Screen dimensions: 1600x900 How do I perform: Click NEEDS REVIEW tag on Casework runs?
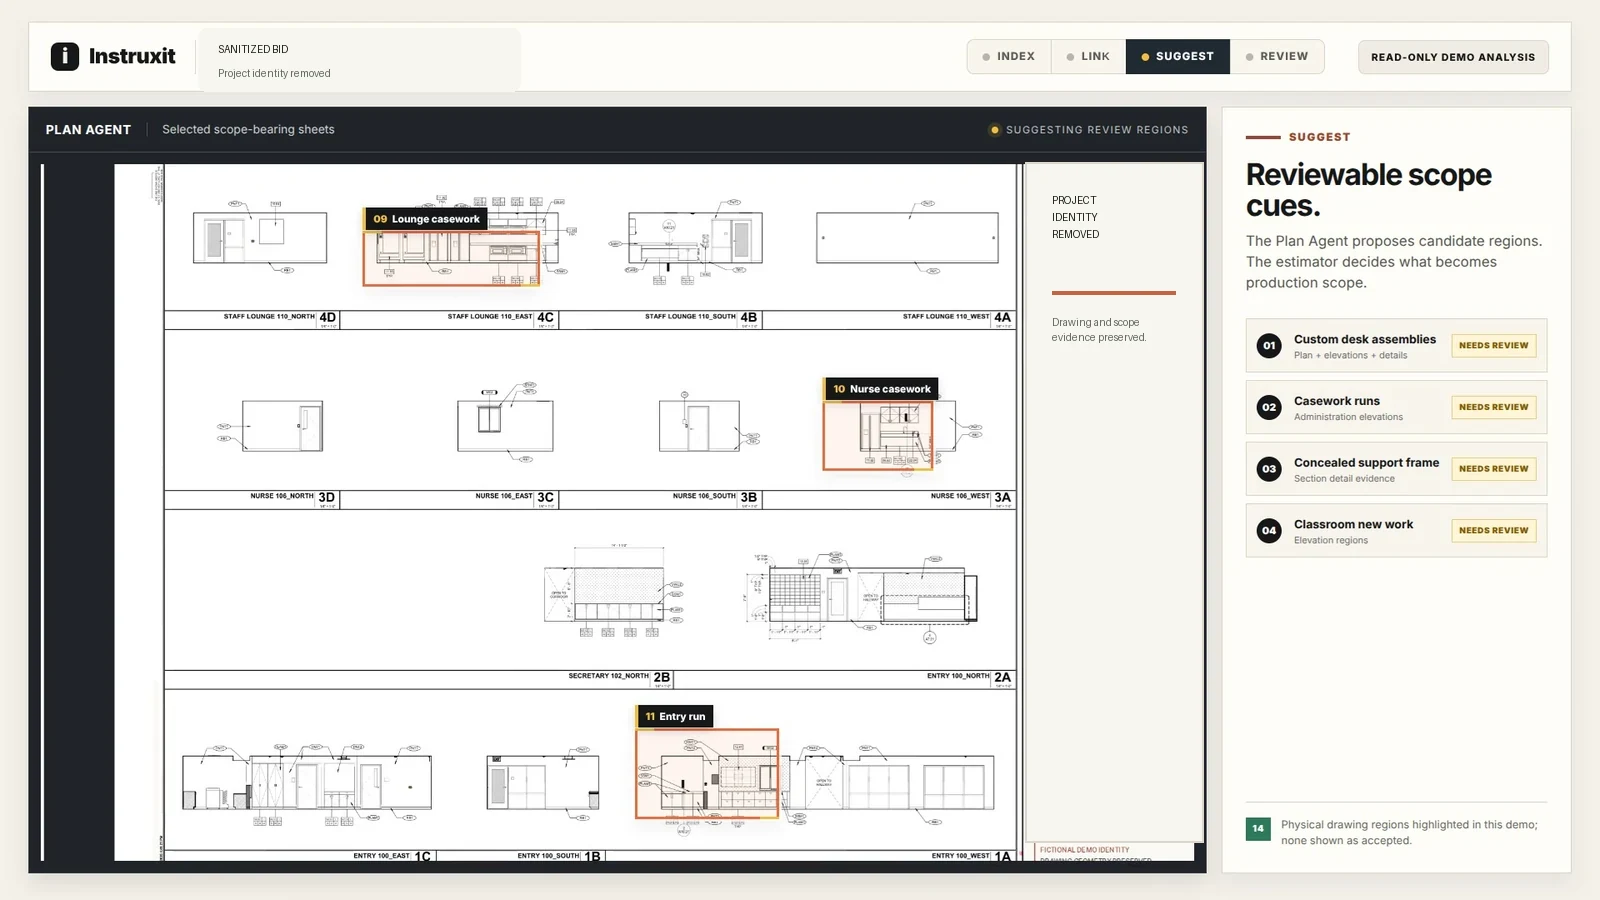point(1493,407)
